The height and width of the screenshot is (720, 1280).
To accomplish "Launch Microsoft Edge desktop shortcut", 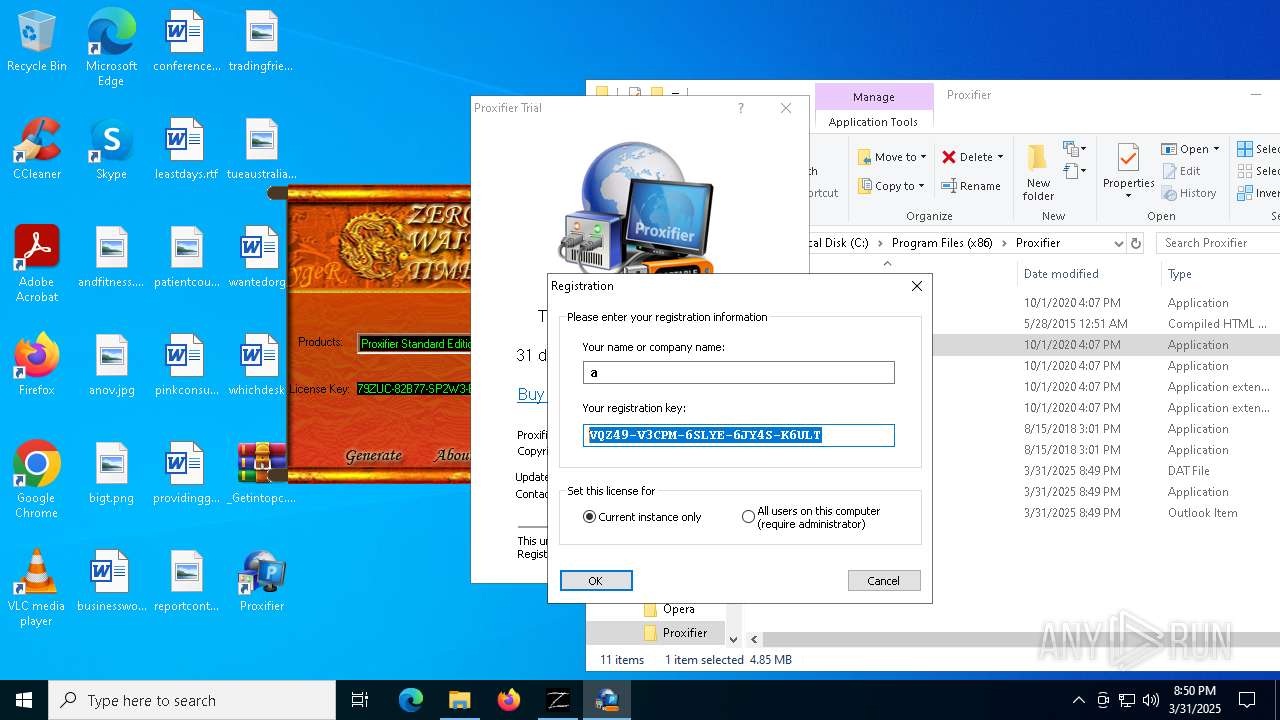I will tap(111, 48).
